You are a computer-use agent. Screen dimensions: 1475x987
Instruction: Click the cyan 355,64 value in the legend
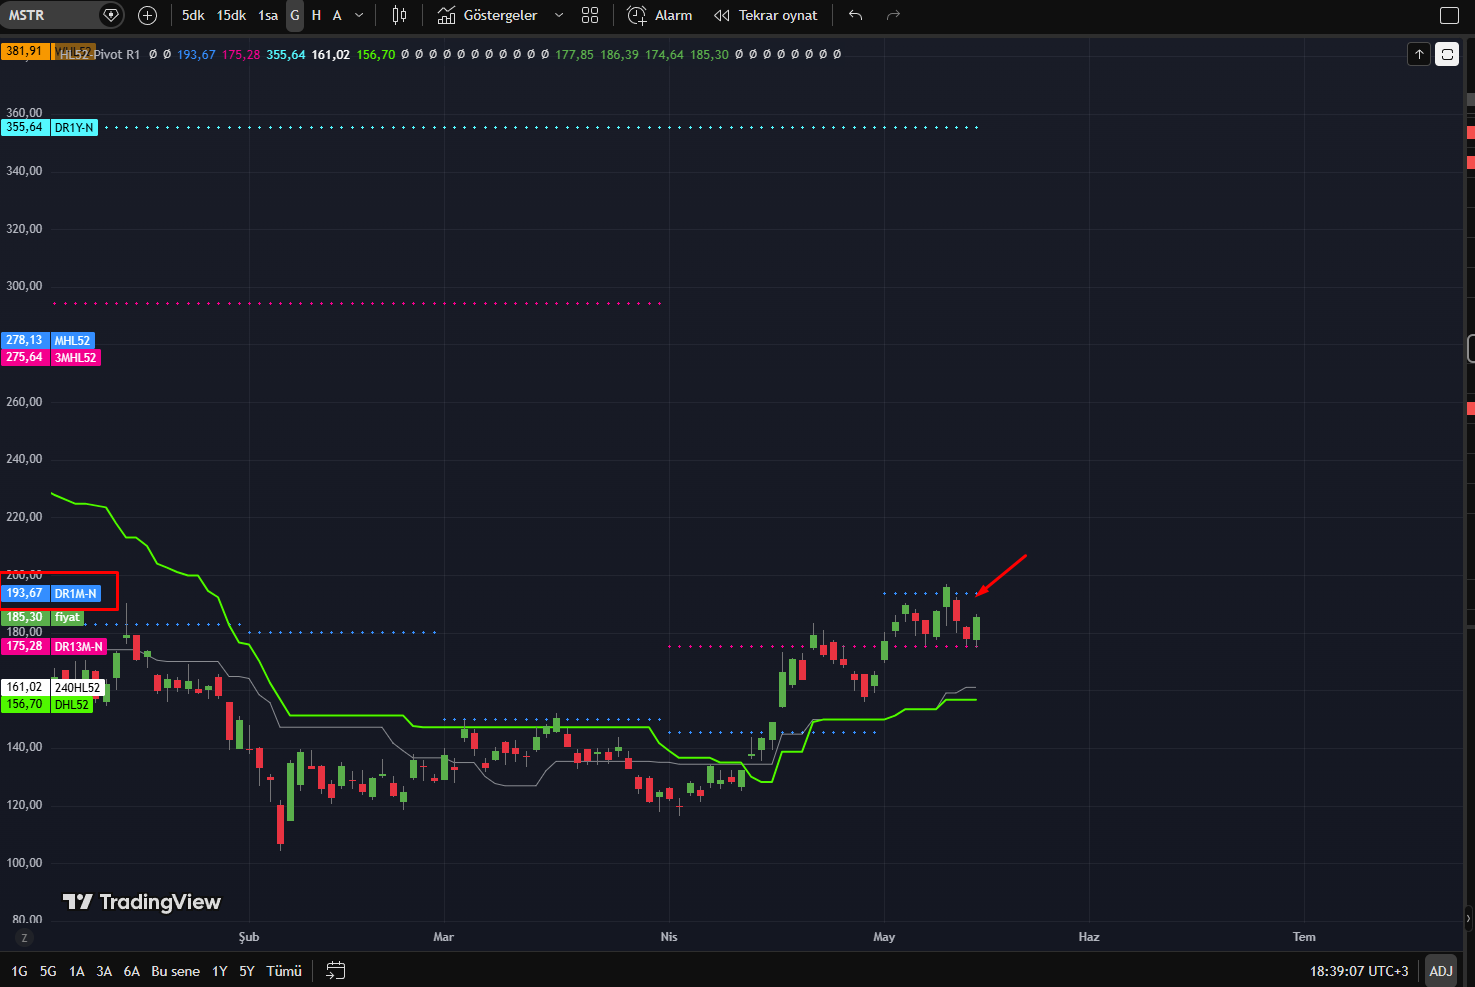286,55
